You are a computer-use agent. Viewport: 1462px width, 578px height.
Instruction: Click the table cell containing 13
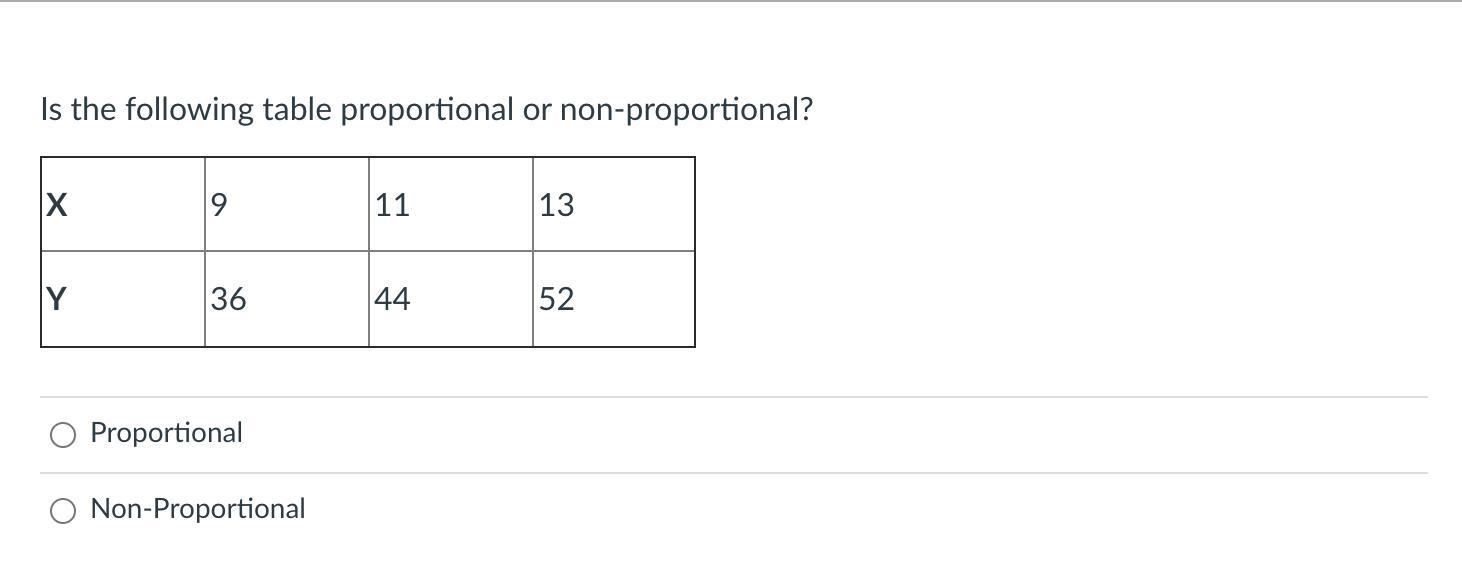point(614,204)
